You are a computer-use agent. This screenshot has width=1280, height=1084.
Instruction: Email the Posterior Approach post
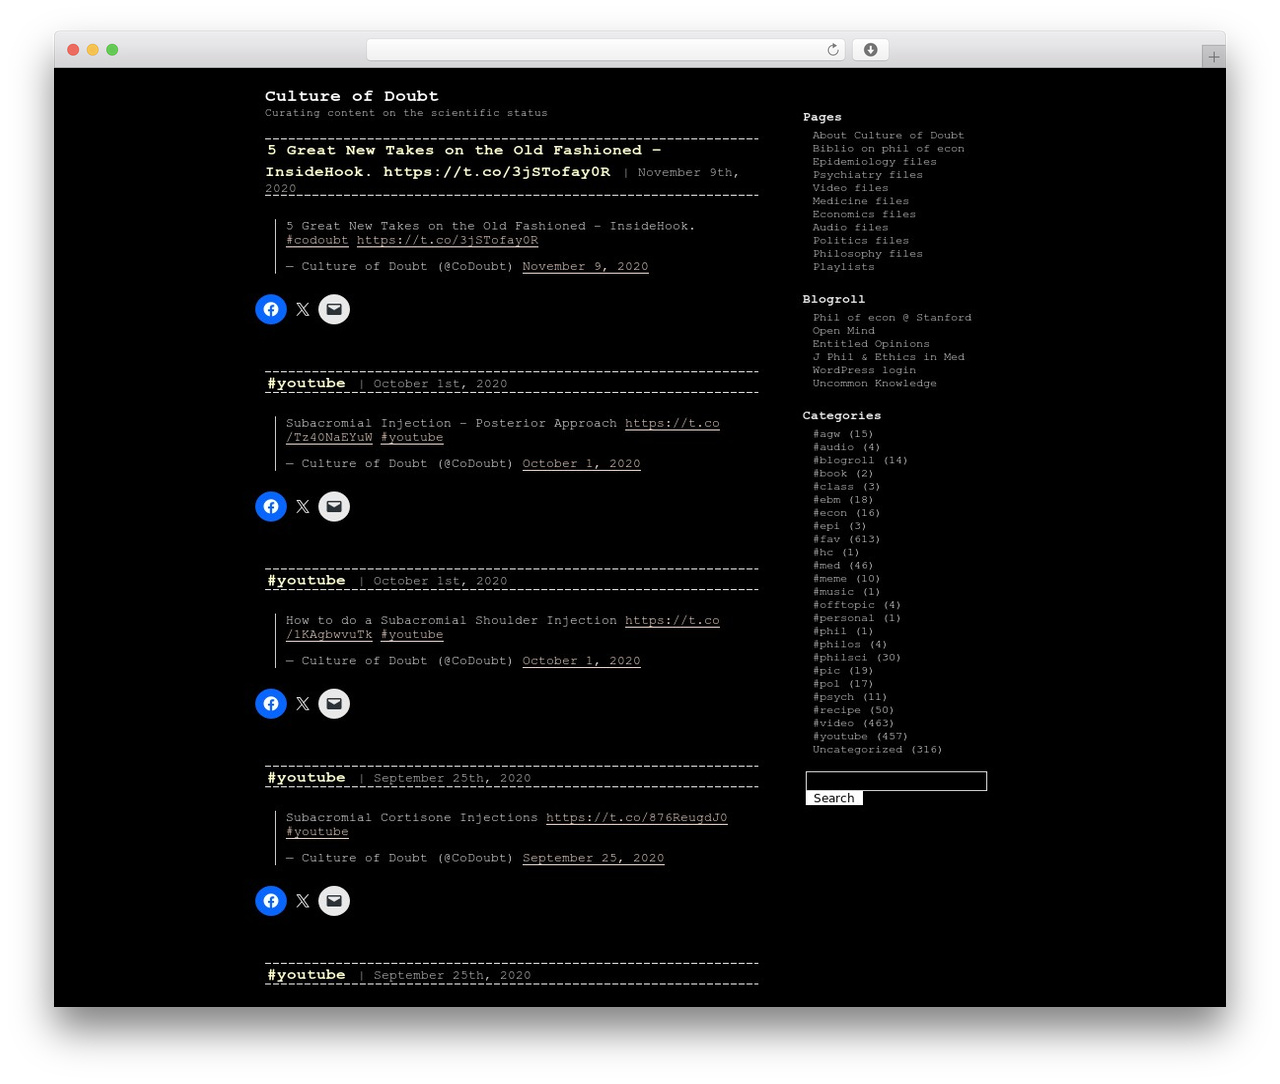pos(334,506)
